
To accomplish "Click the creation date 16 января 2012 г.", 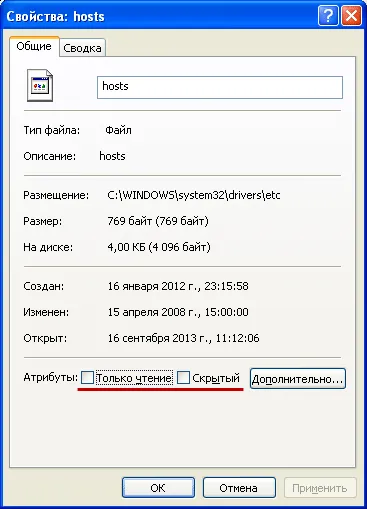I will [154, 286].
